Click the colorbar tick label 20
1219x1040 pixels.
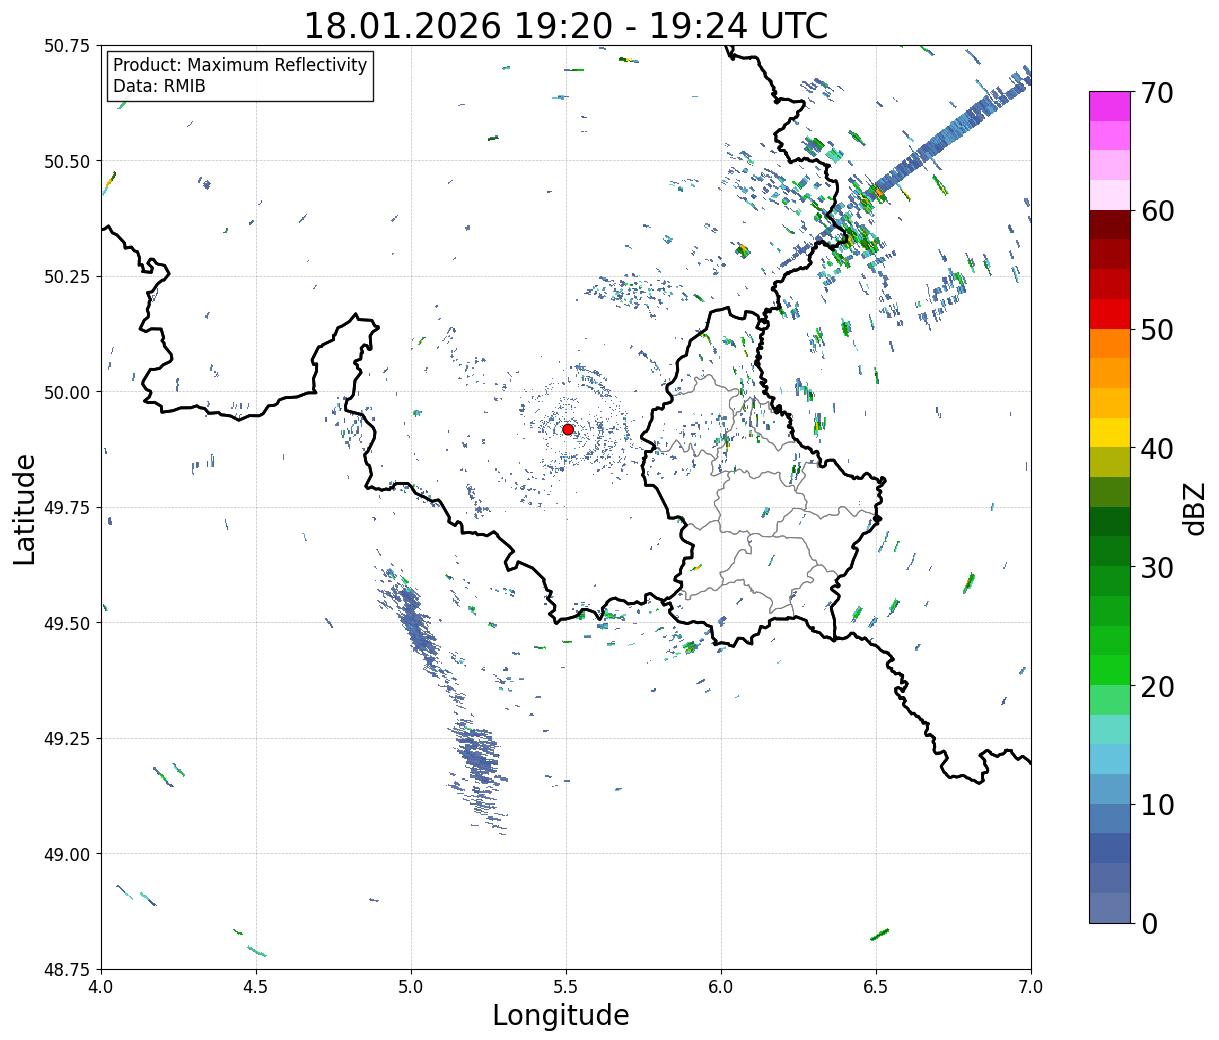[1156, 687]
